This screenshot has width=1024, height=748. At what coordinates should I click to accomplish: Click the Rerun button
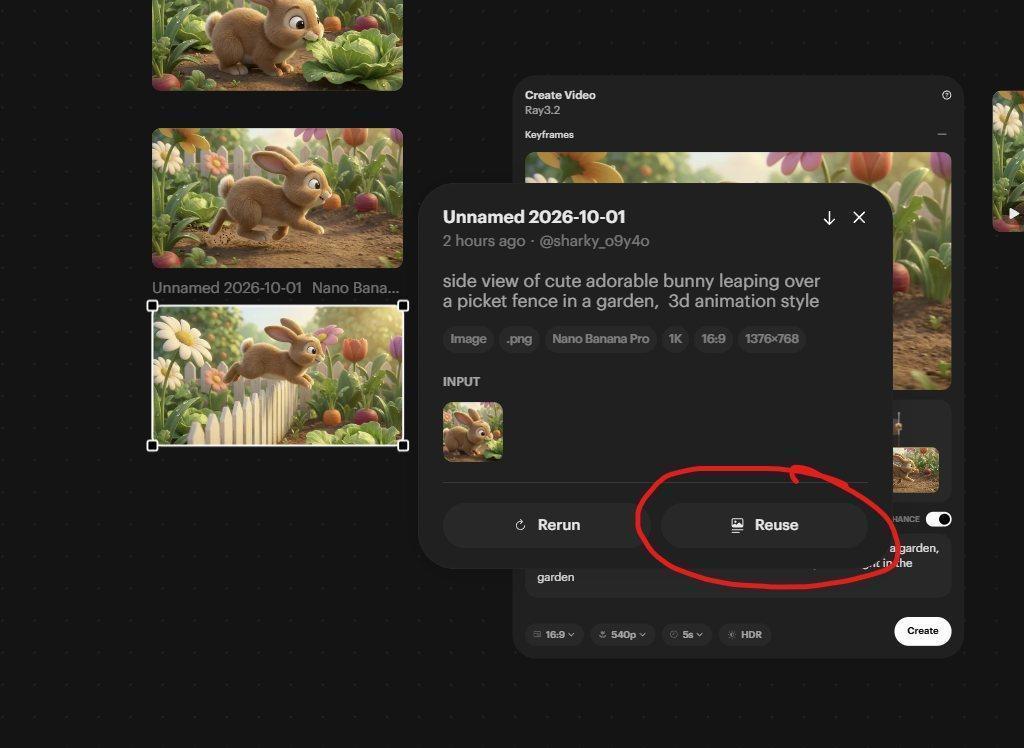[547, 525]
